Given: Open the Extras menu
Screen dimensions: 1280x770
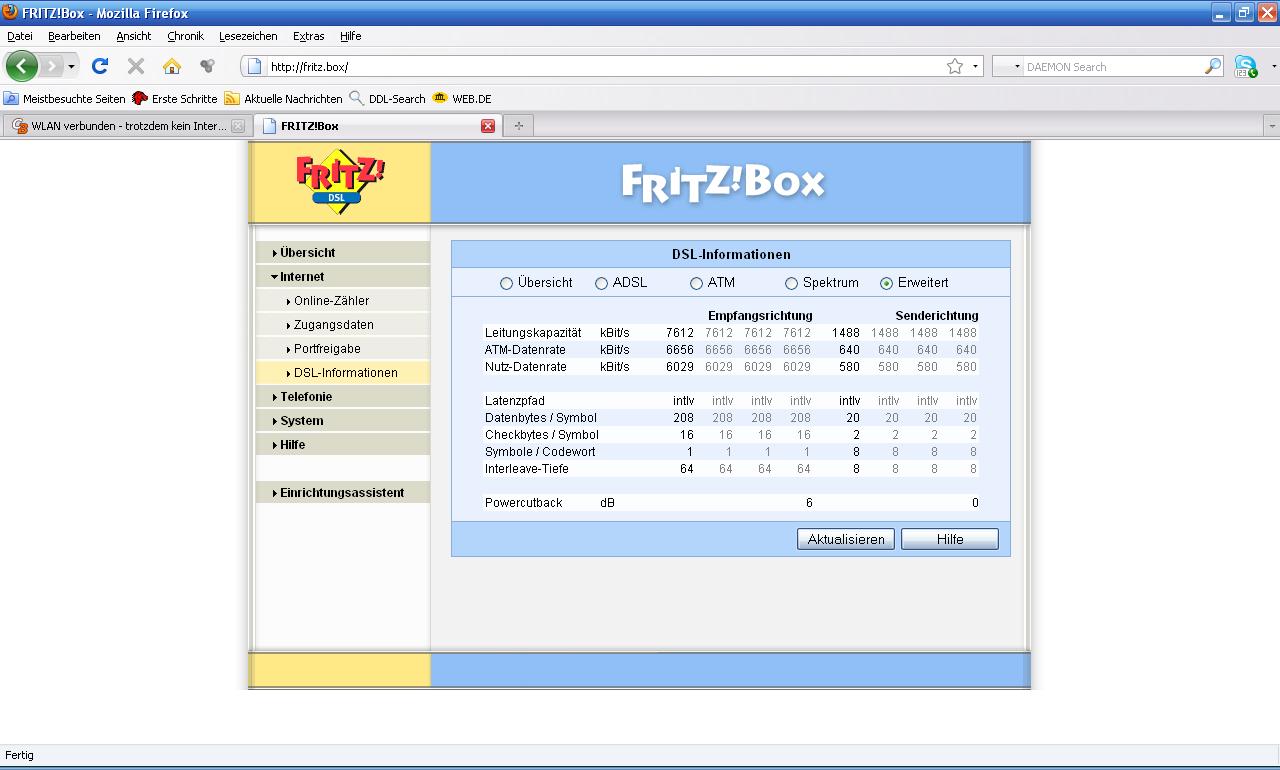Looking at the screenshot, I should coord(308,36).
